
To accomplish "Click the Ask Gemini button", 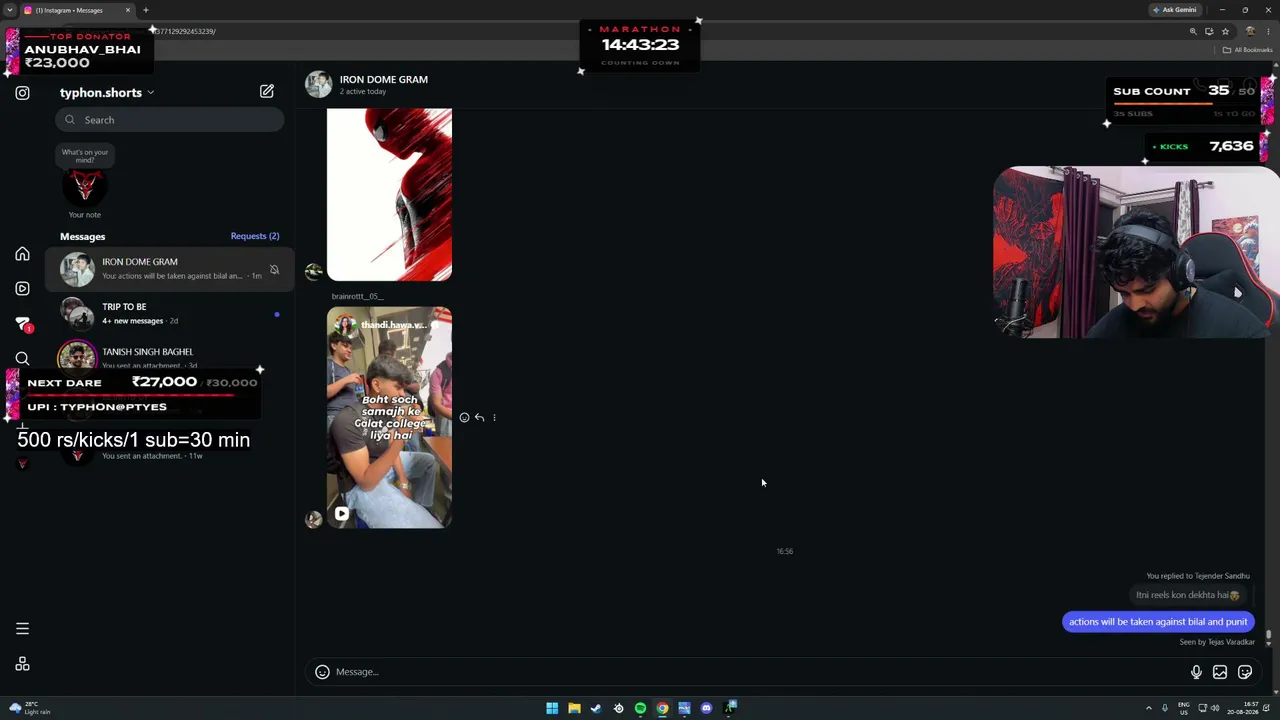I will click(x=1175, y=10).
